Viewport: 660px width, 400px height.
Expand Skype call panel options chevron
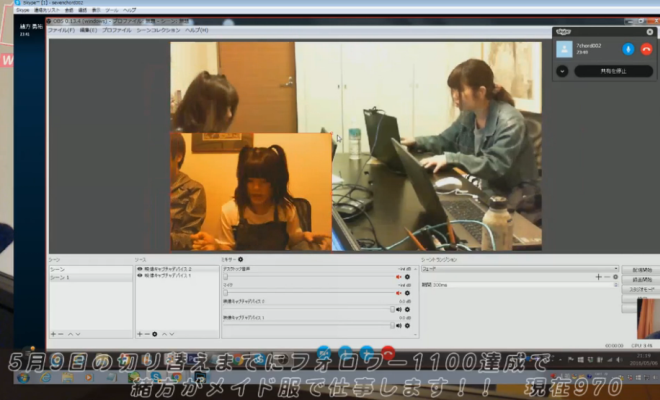[x=562, y=71]
